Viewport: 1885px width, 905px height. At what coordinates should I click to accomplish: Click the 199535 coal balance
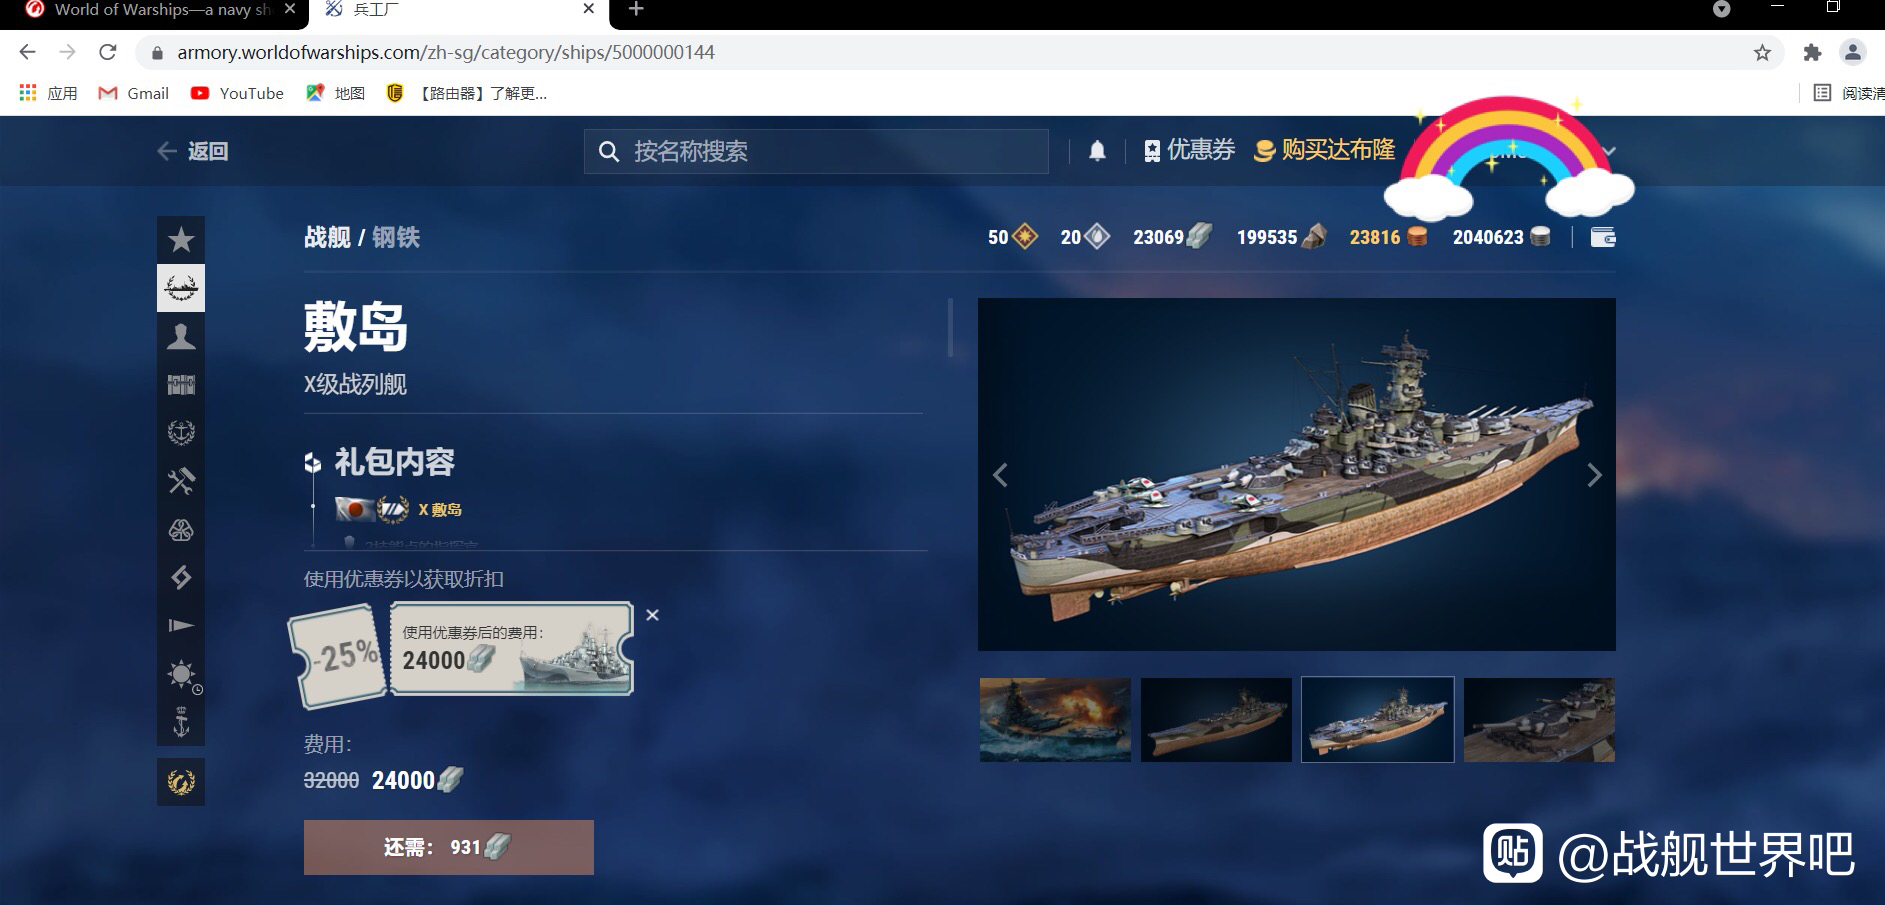point(1282,237)
